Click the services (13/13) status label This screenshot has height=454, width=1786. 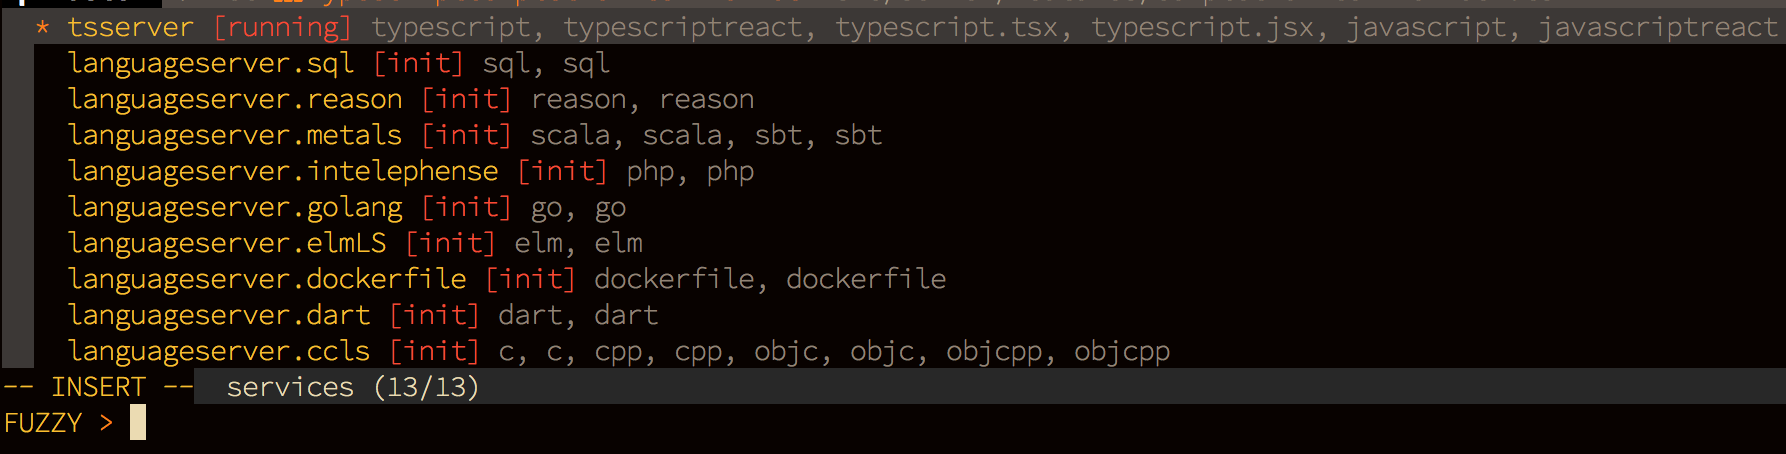[353, 387]
